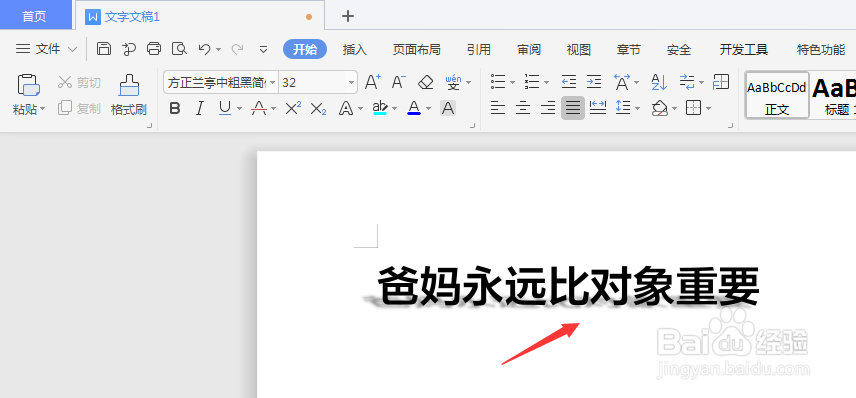Screen dimensions: 856x398
Task: Click the Print icon in quick access toolbar
Action: [x=154, y=49]
